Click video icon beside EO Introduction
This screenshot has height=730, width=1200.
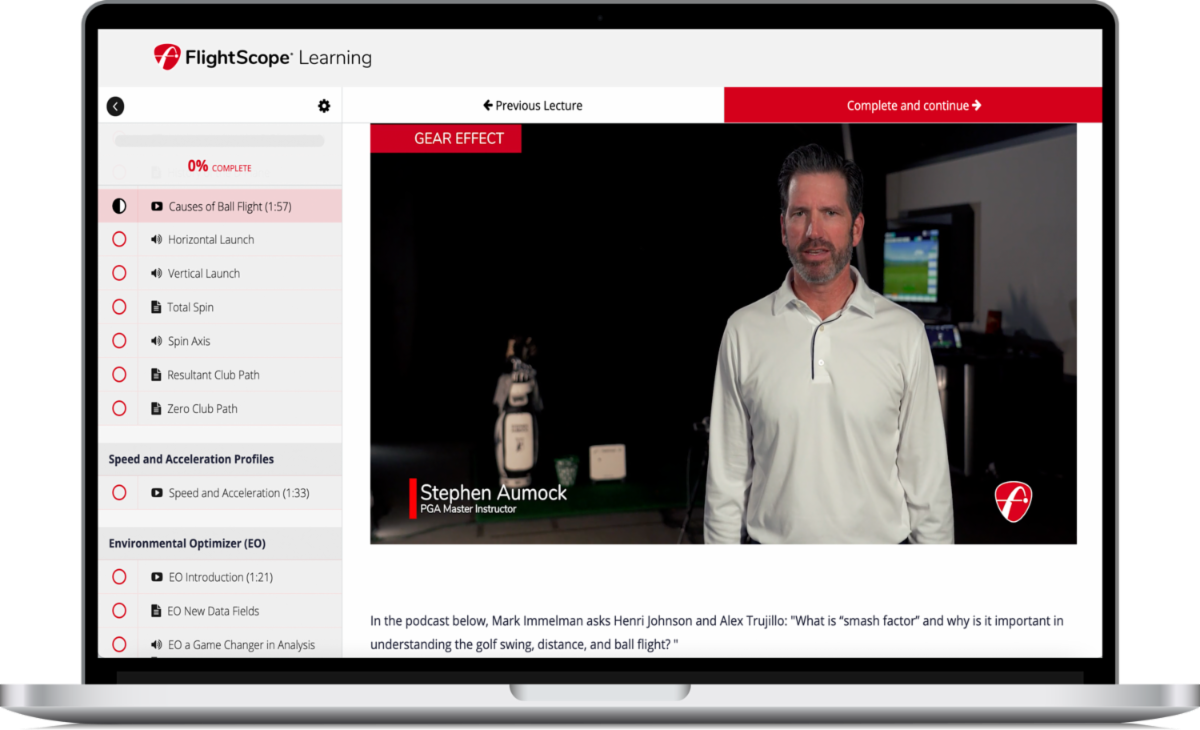pos(157,577)
